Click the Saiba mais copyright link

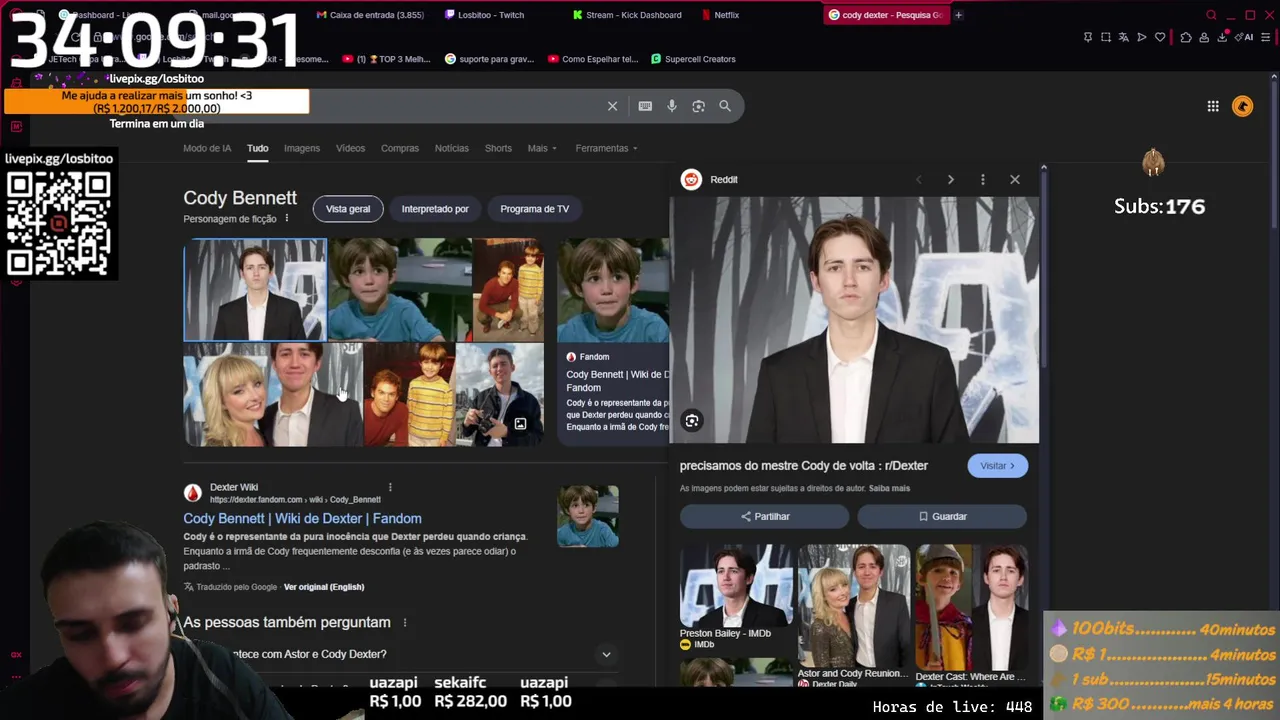(889, 489)
